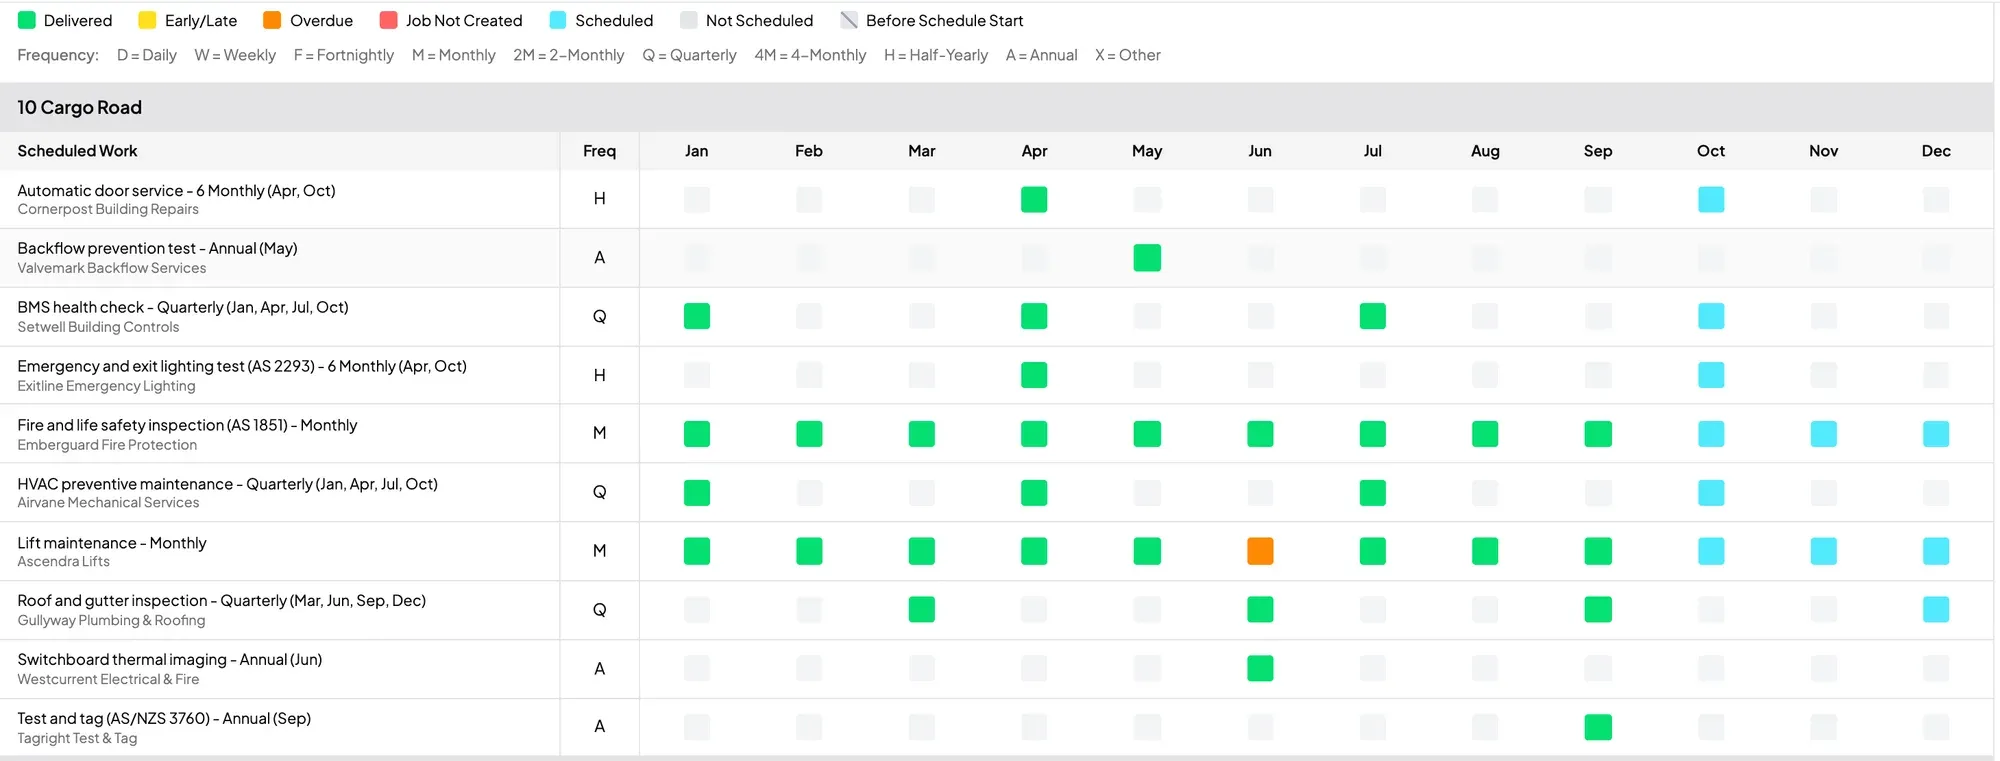This screenshot has width=2000, height=761.
Task: Select the blue Scheduled legend swatch
Action: point(558,20)
